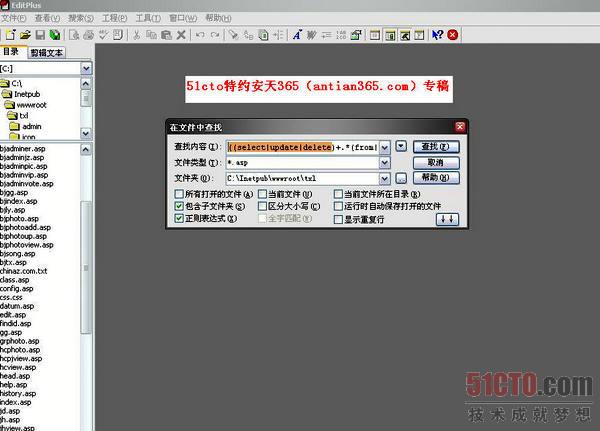The width and height of the screenshot is (600, 431).
Task: Click the 文件类型 *.asp input field
Action: pyautogui.click(x=302, y=163)
